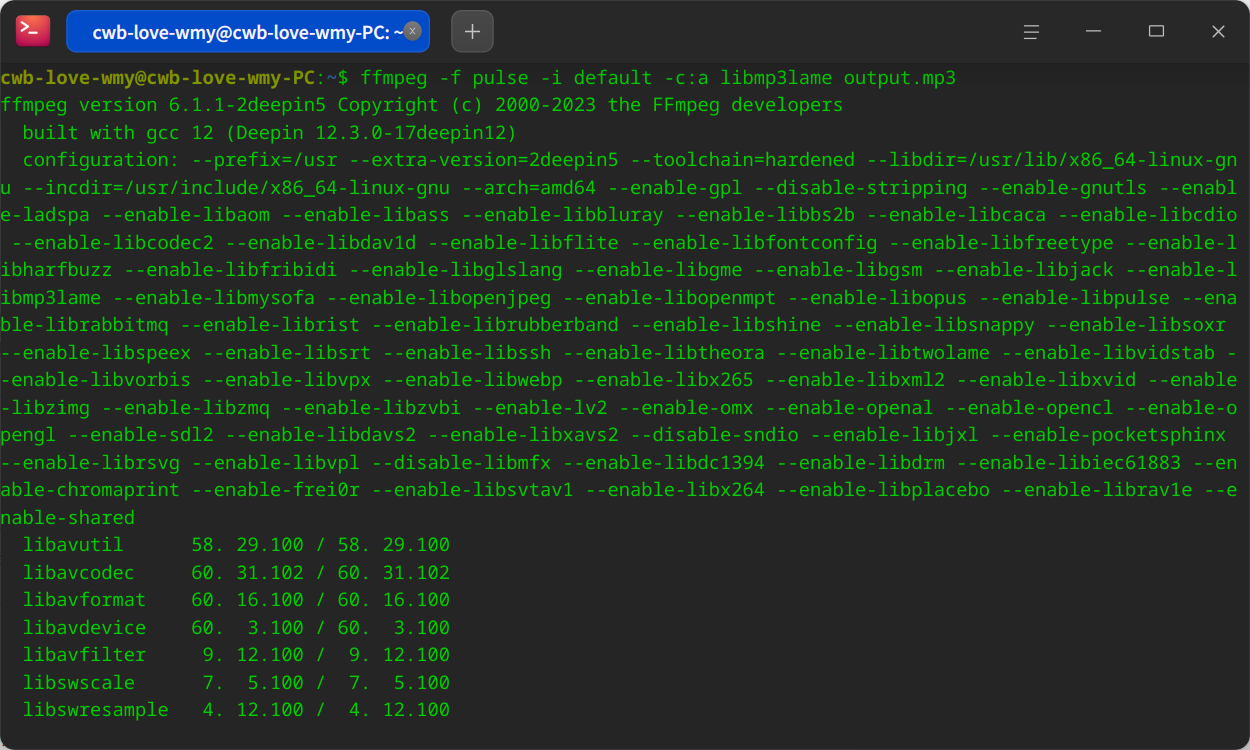Click the '--enable-libfontconfig' option text
Screen dimensions: 1250x750
tap(754, 243)
